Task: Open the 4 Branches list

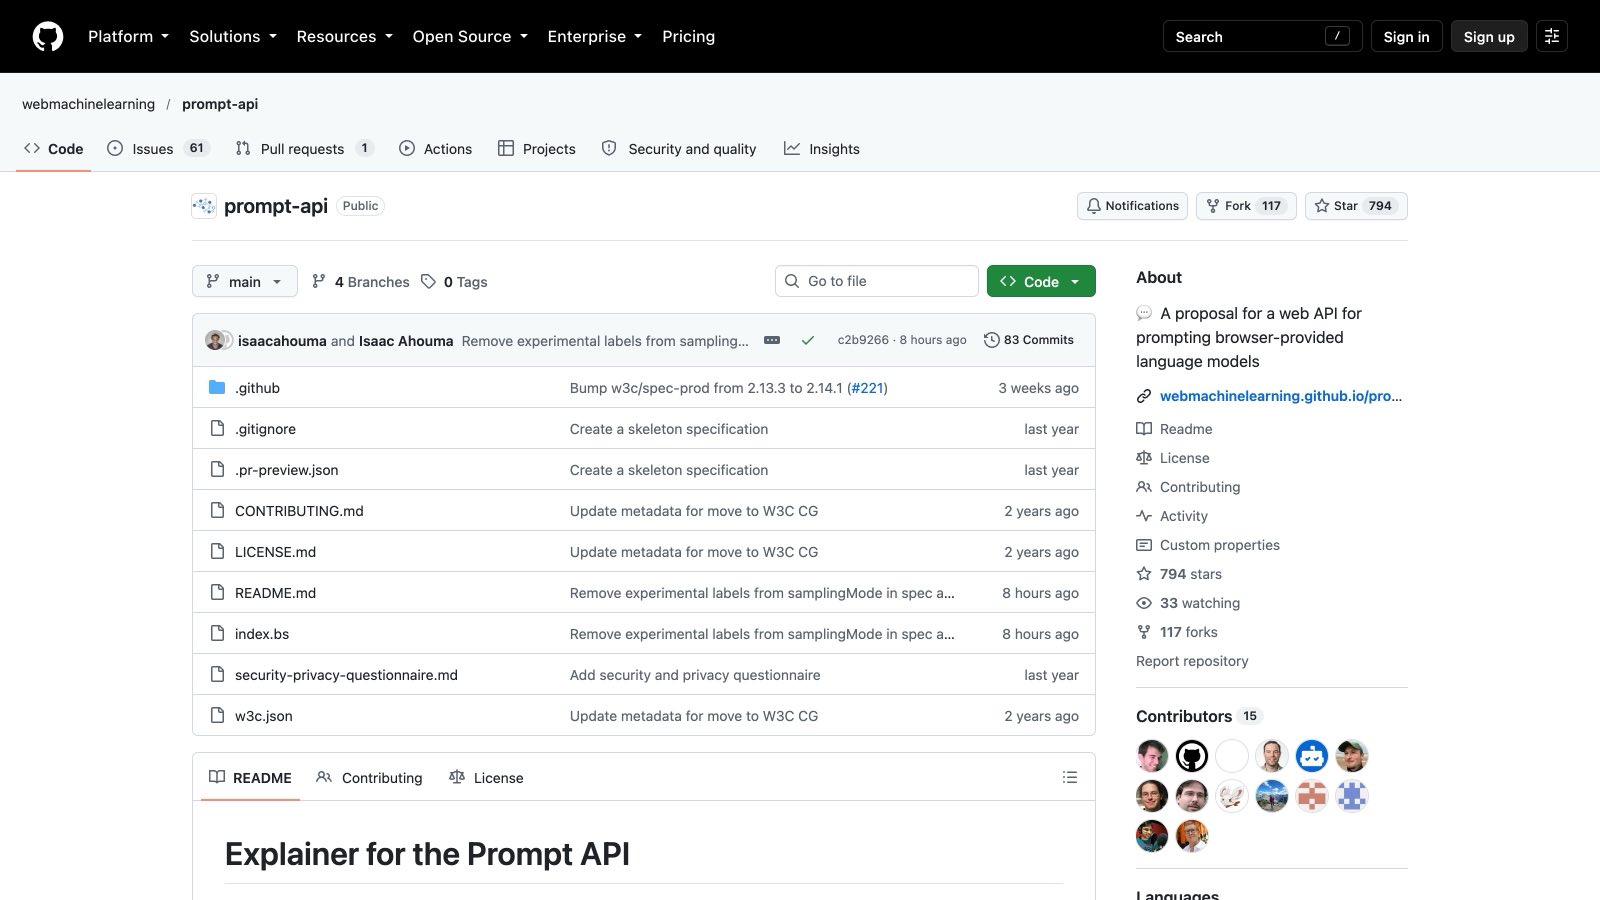Action: 361,282
